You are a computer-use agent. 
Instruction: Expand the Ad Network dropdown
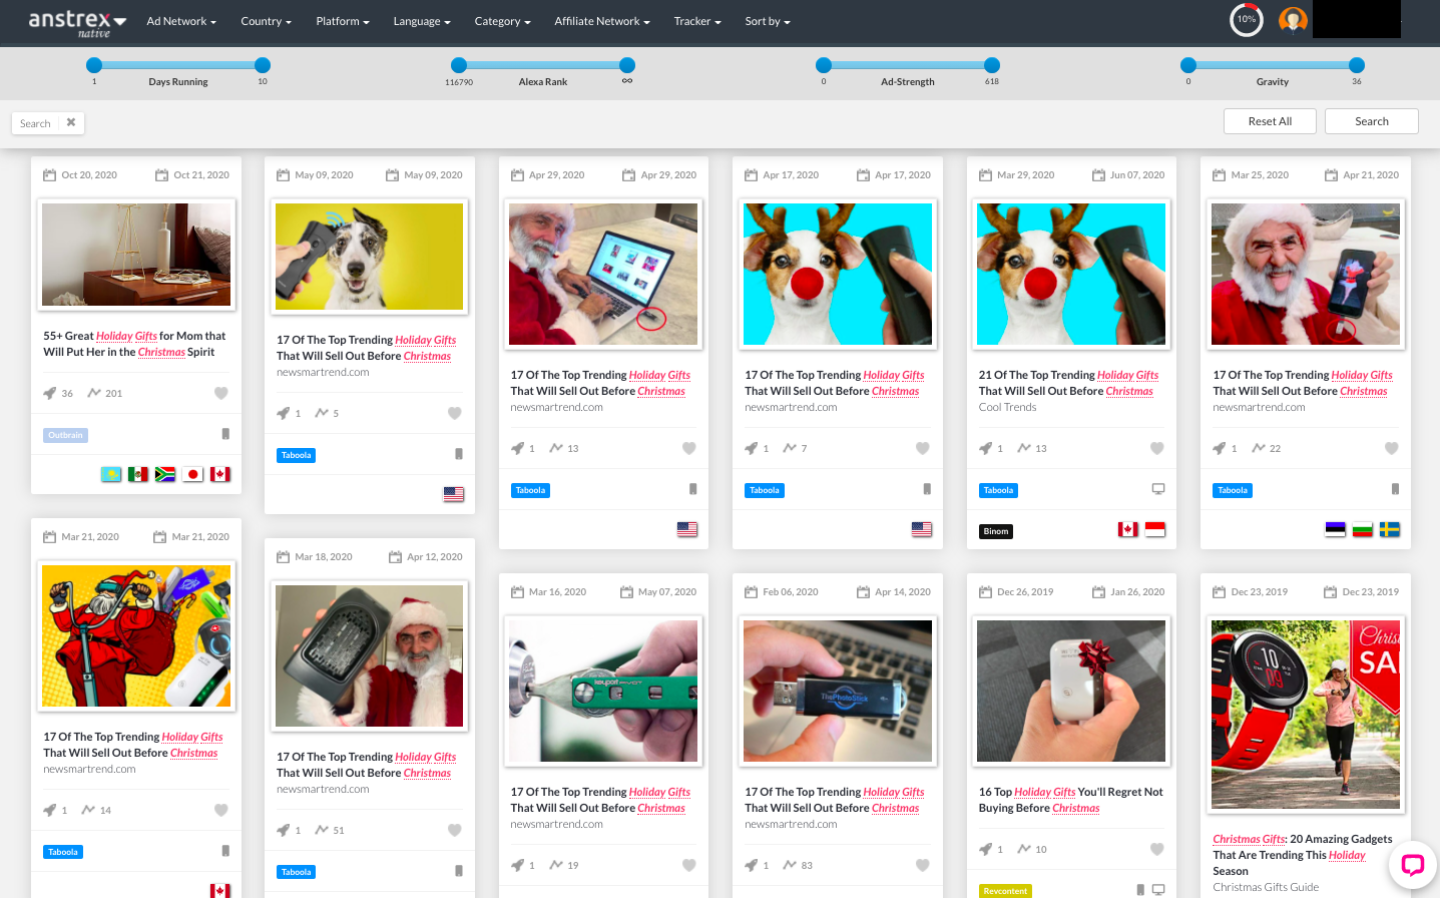[x=181, y=21]
